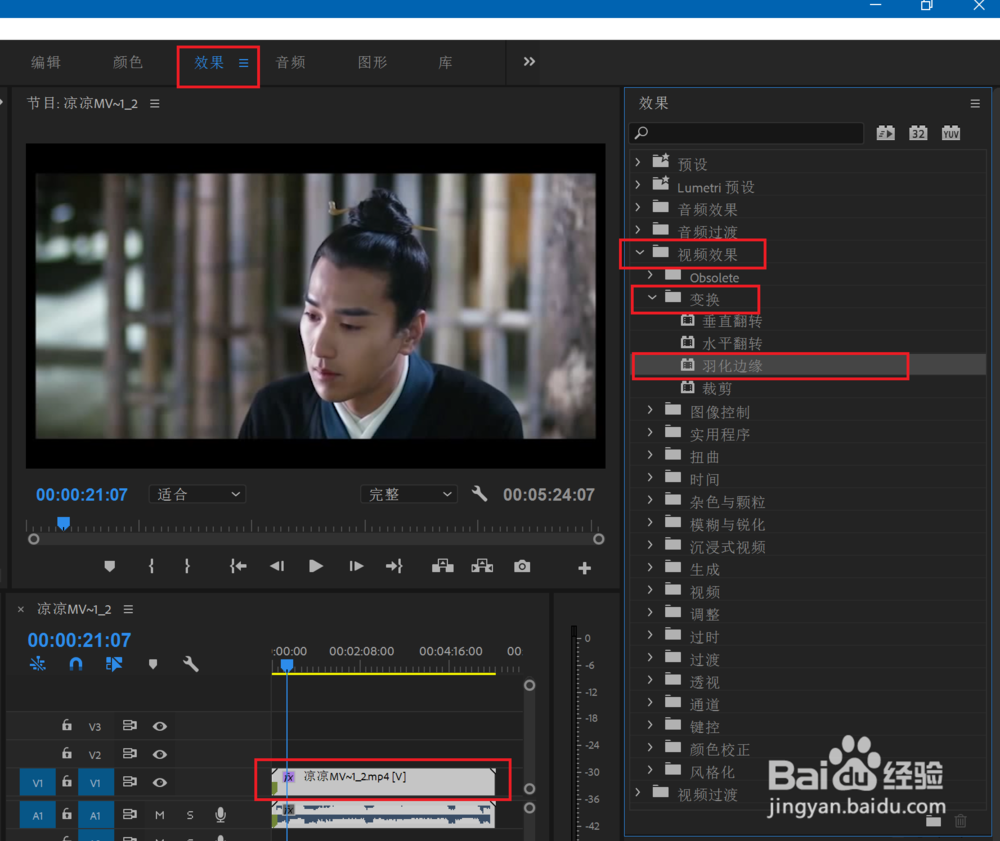Open the 效果 workspace hamburger menu
Screen dimensions: 1000x841
point(244,63)
